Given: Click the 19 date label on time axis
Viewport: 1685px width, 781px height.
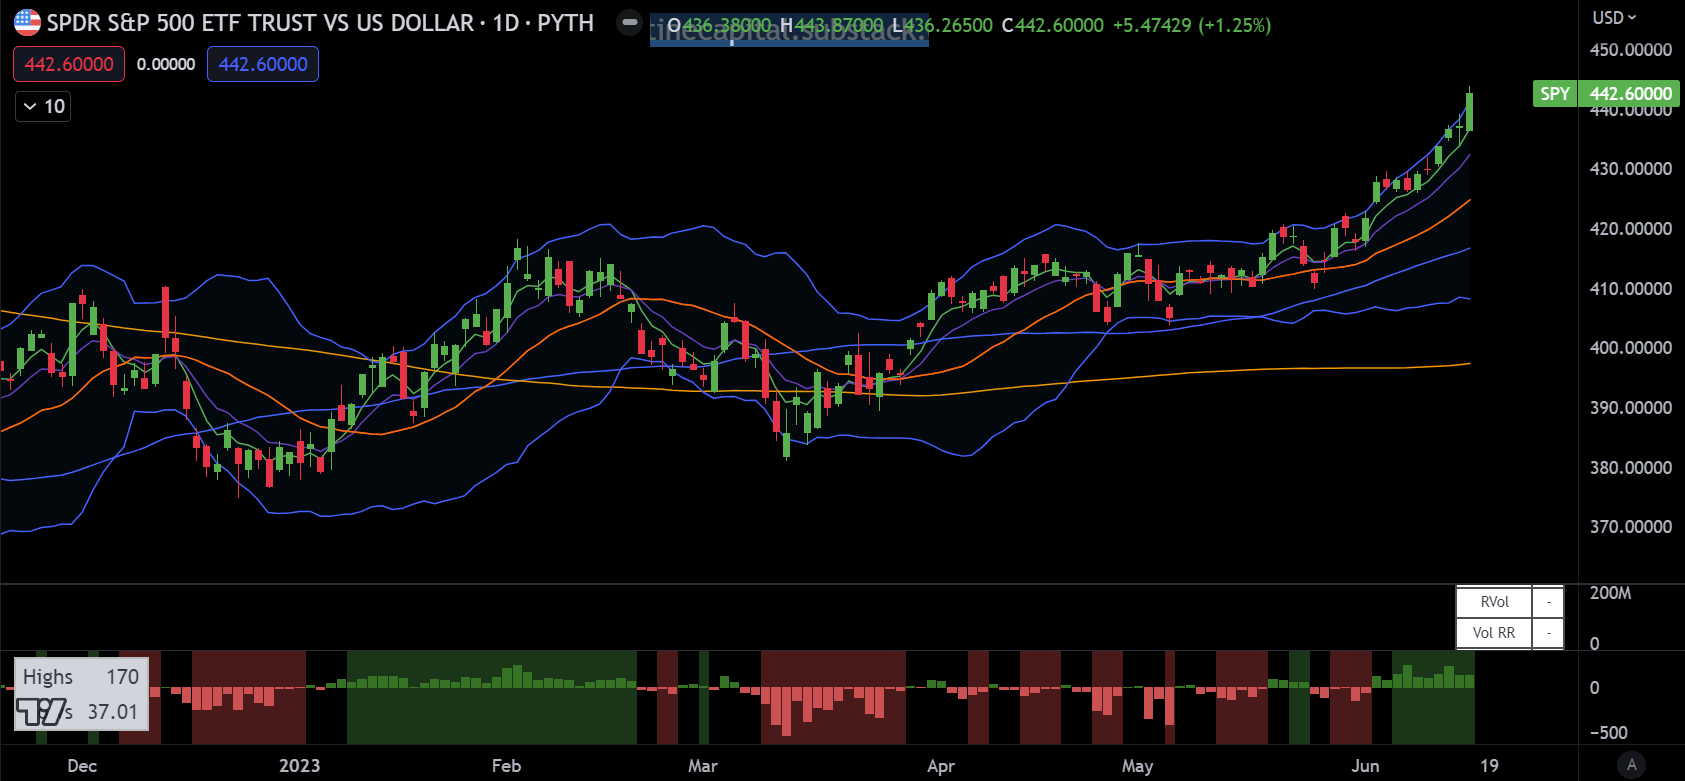Looking at the screenshot, I should (1489, 766).
